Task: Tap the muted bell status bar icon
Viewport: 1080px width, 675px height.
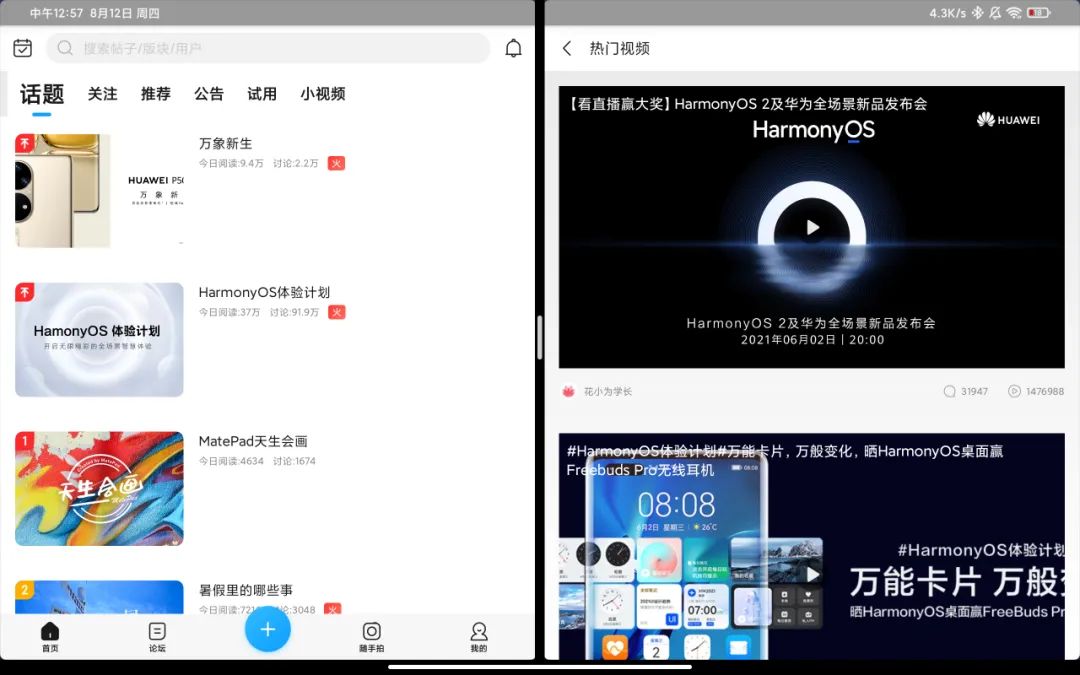Action: [995, 12]
